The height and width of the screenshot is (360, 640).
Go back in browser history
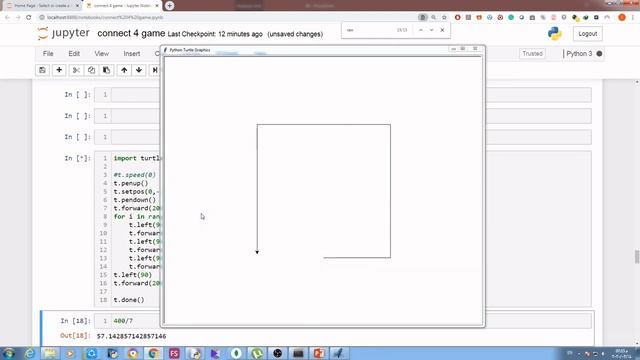coord(7,17)
